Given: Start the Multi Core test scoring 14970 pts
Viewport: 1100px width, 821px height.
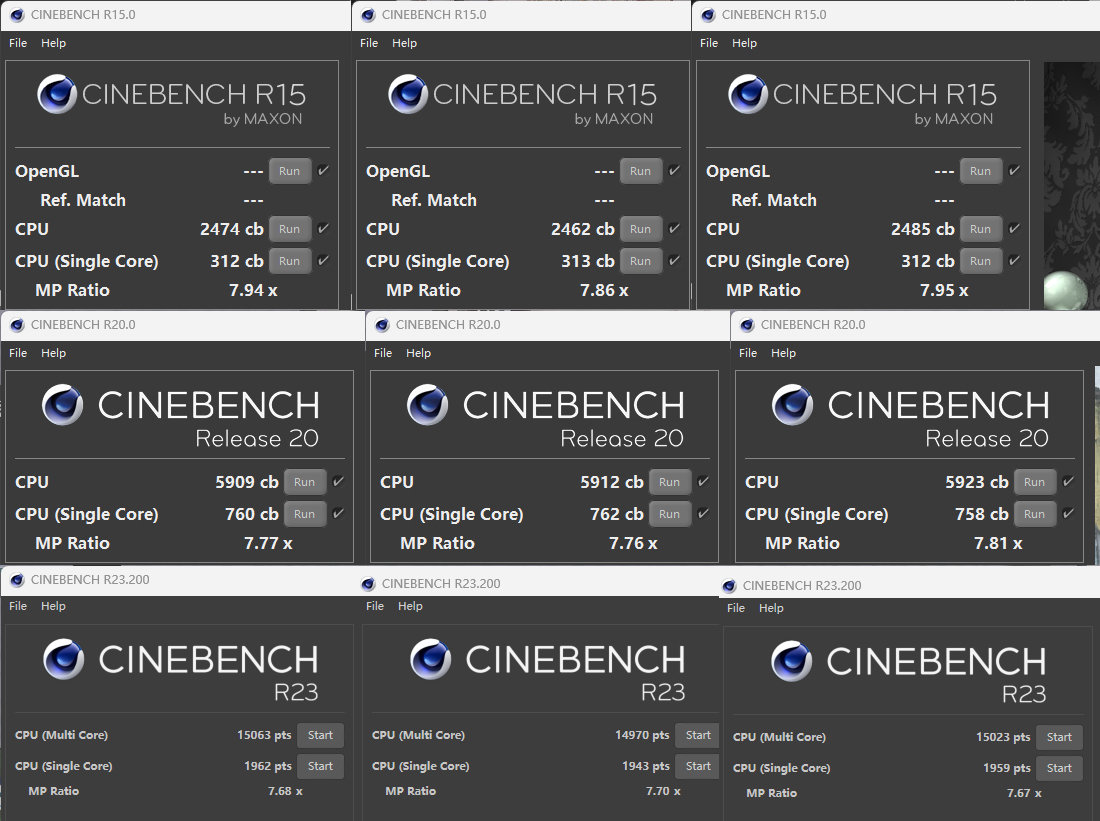Looking at the screenshot, I should pos(698,735).
